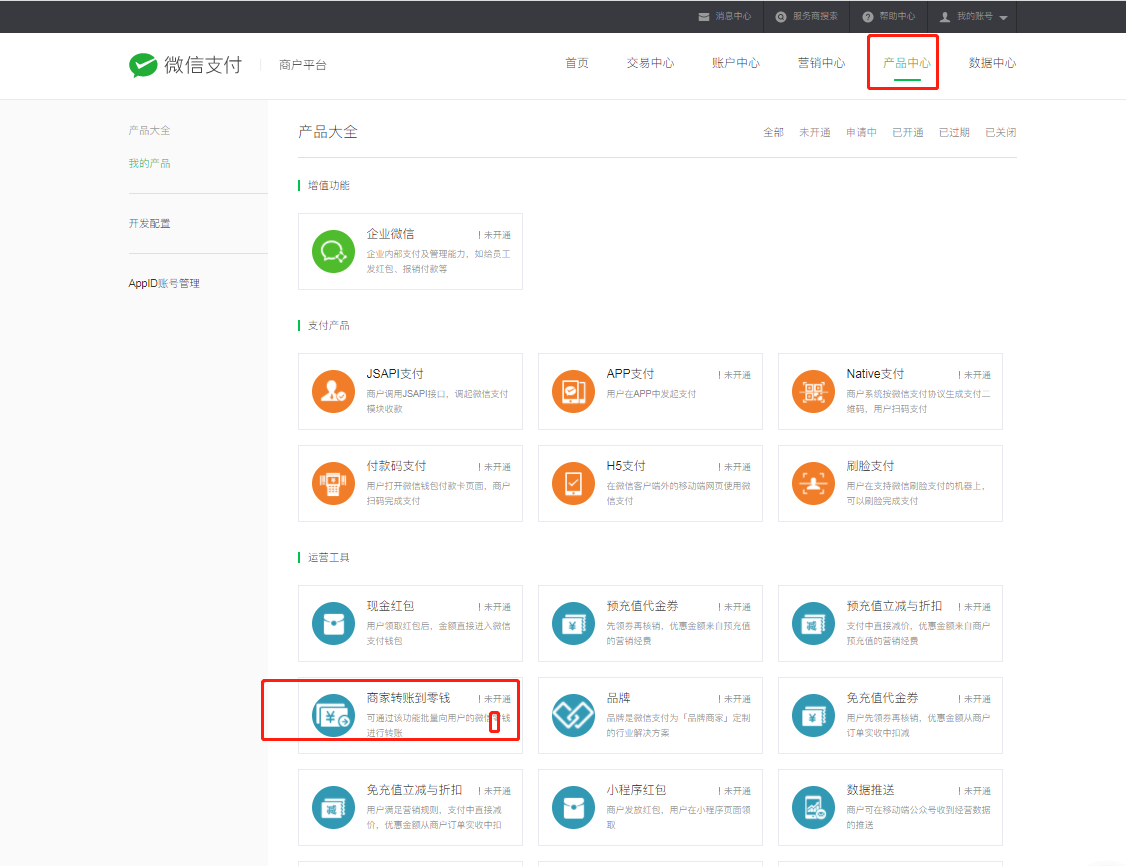Image resolution: width=1126 pixels, height=866 pixels.
Task: Go to the 交易中心 navigation tab
Action: click(650, 63)
